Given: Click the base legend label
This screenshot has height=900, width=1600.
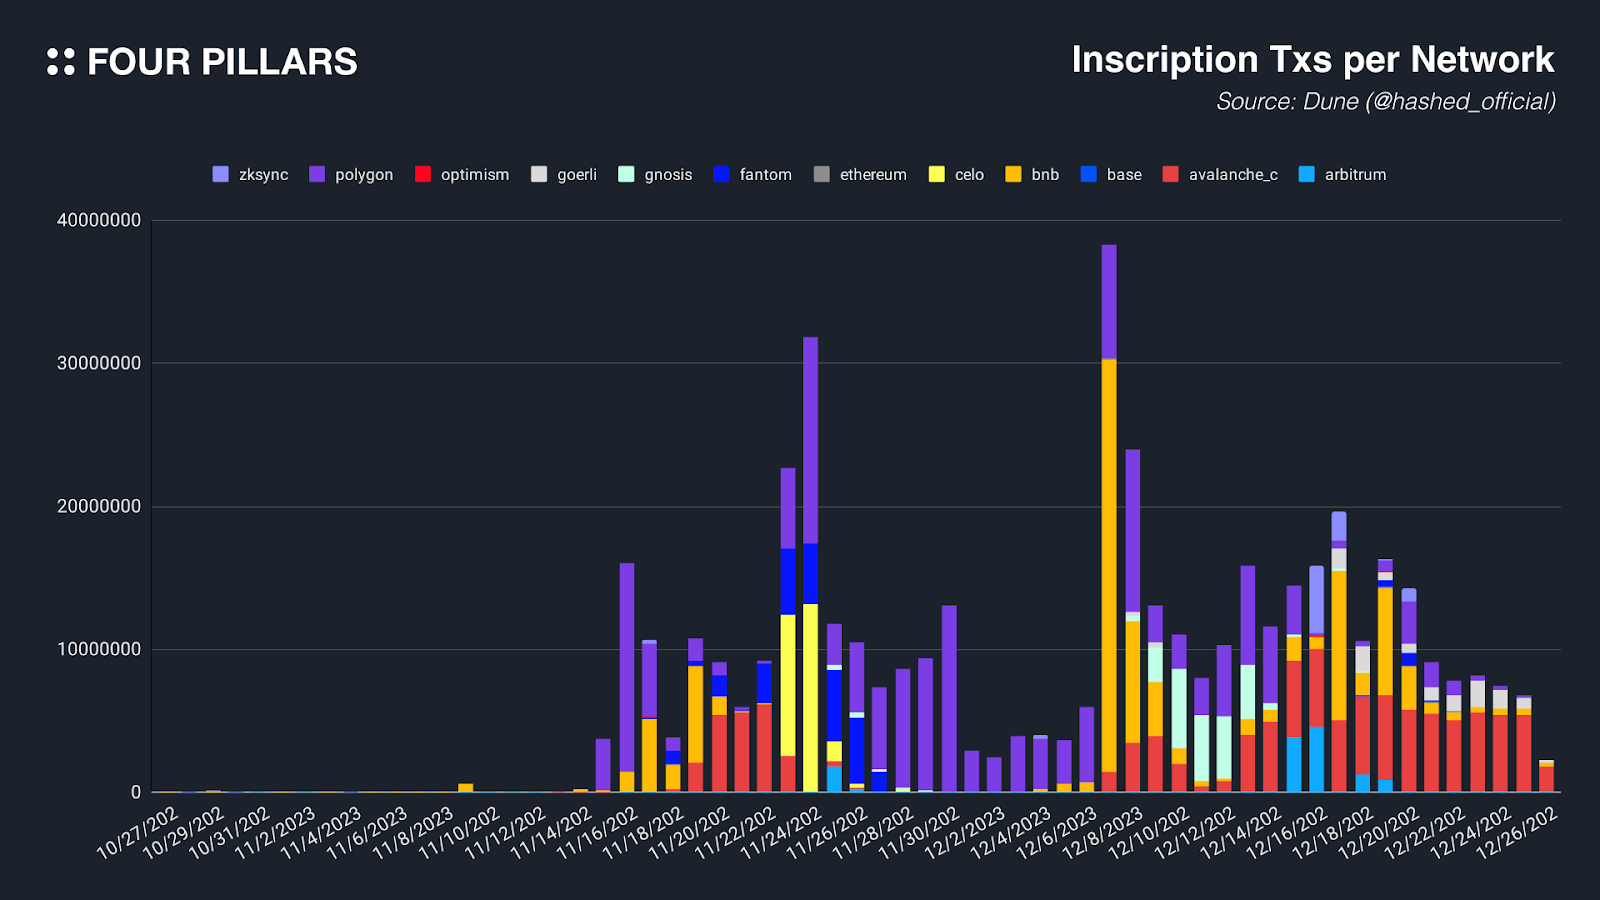Looking at the screenshot, I should pos(1124,175).
